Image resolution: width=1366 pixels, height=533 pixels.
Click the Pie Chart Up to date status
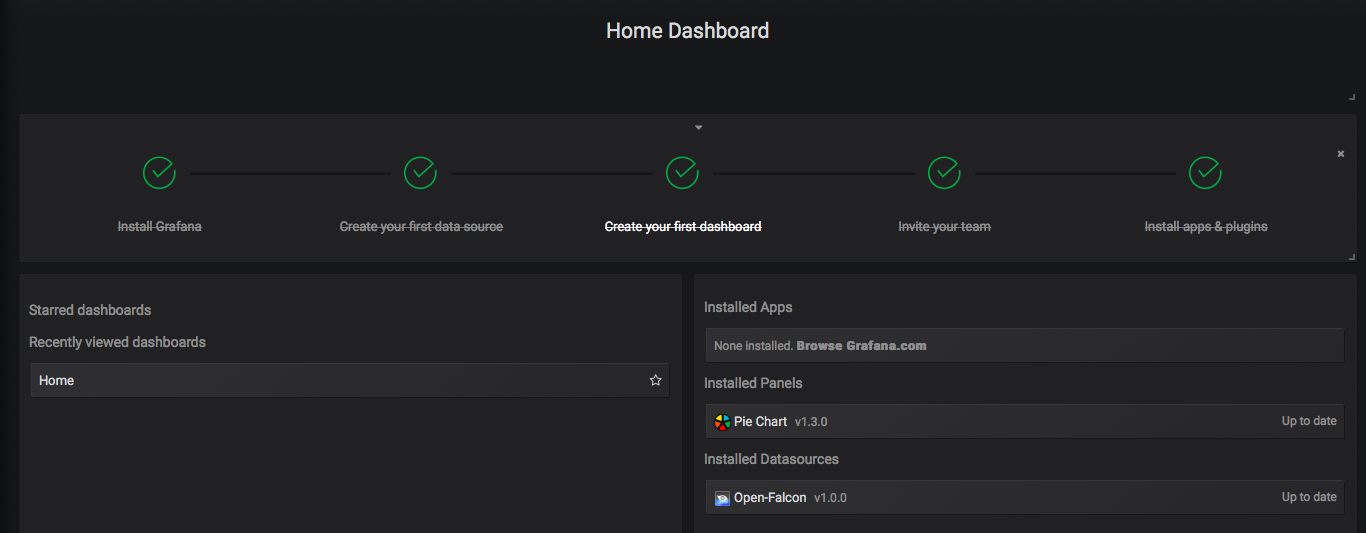click(1309, 422)
